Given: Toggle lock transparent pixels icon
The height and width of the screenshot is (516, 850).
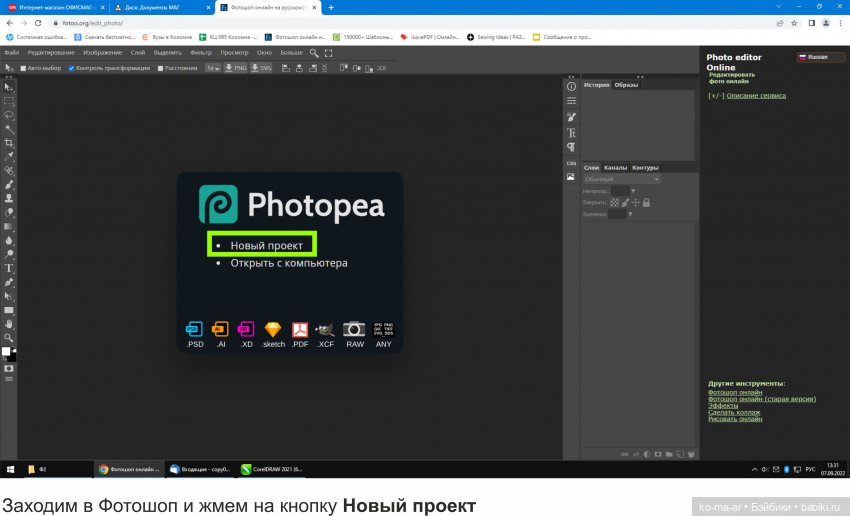Looking at the screenshot, I should pyautogui.click(x=614, y=203).
